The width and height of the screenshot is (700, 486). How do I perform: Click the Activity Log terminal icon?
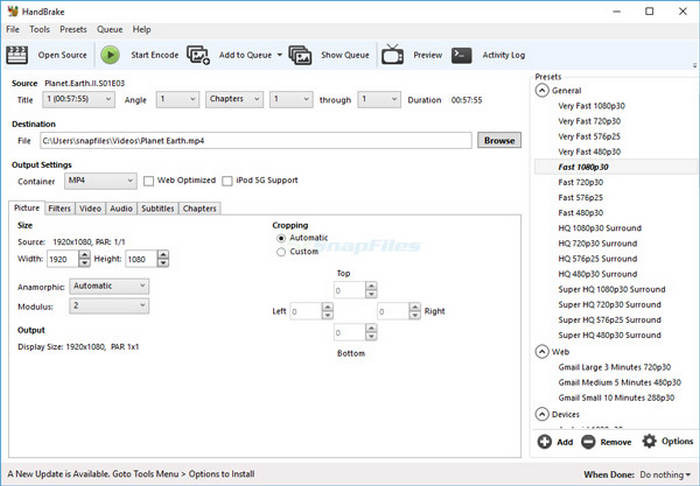(x=462, y=55)
